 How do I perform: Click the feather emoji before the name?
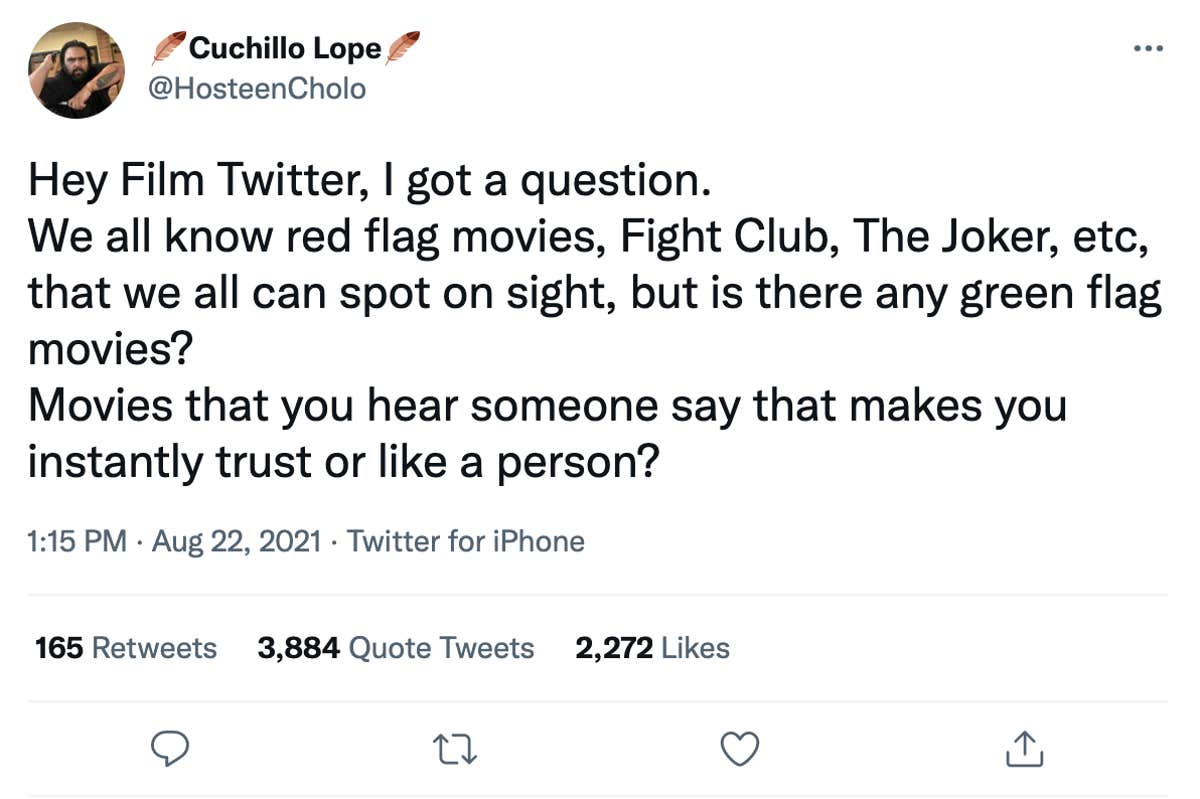pos(168,47)
